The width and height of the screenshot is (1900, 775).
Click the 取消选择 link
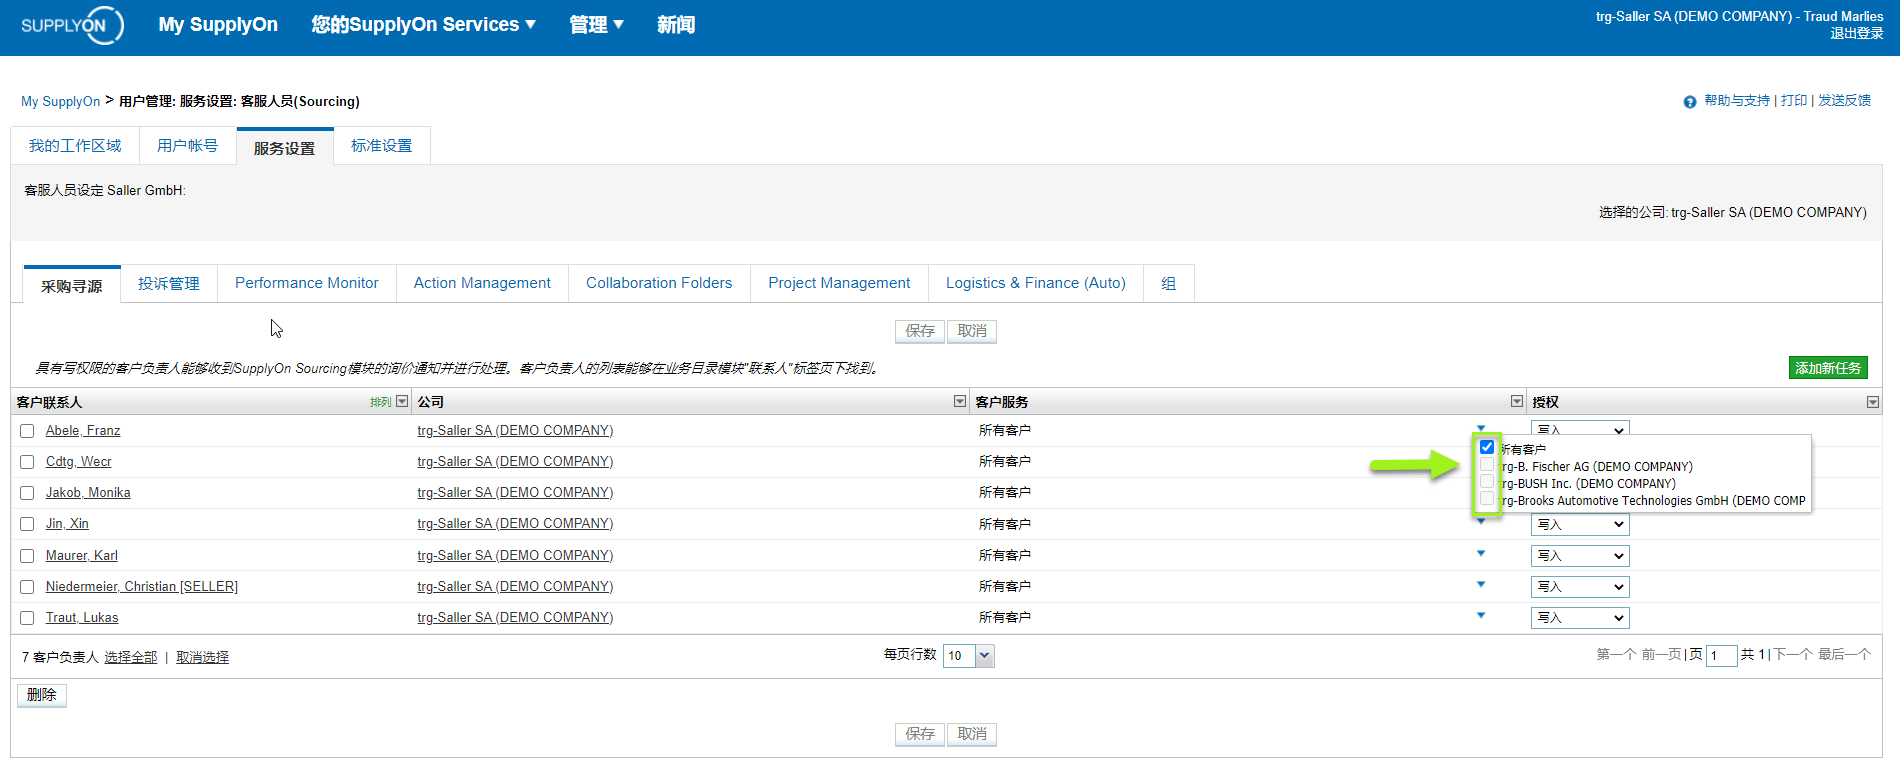pos(203,658)
